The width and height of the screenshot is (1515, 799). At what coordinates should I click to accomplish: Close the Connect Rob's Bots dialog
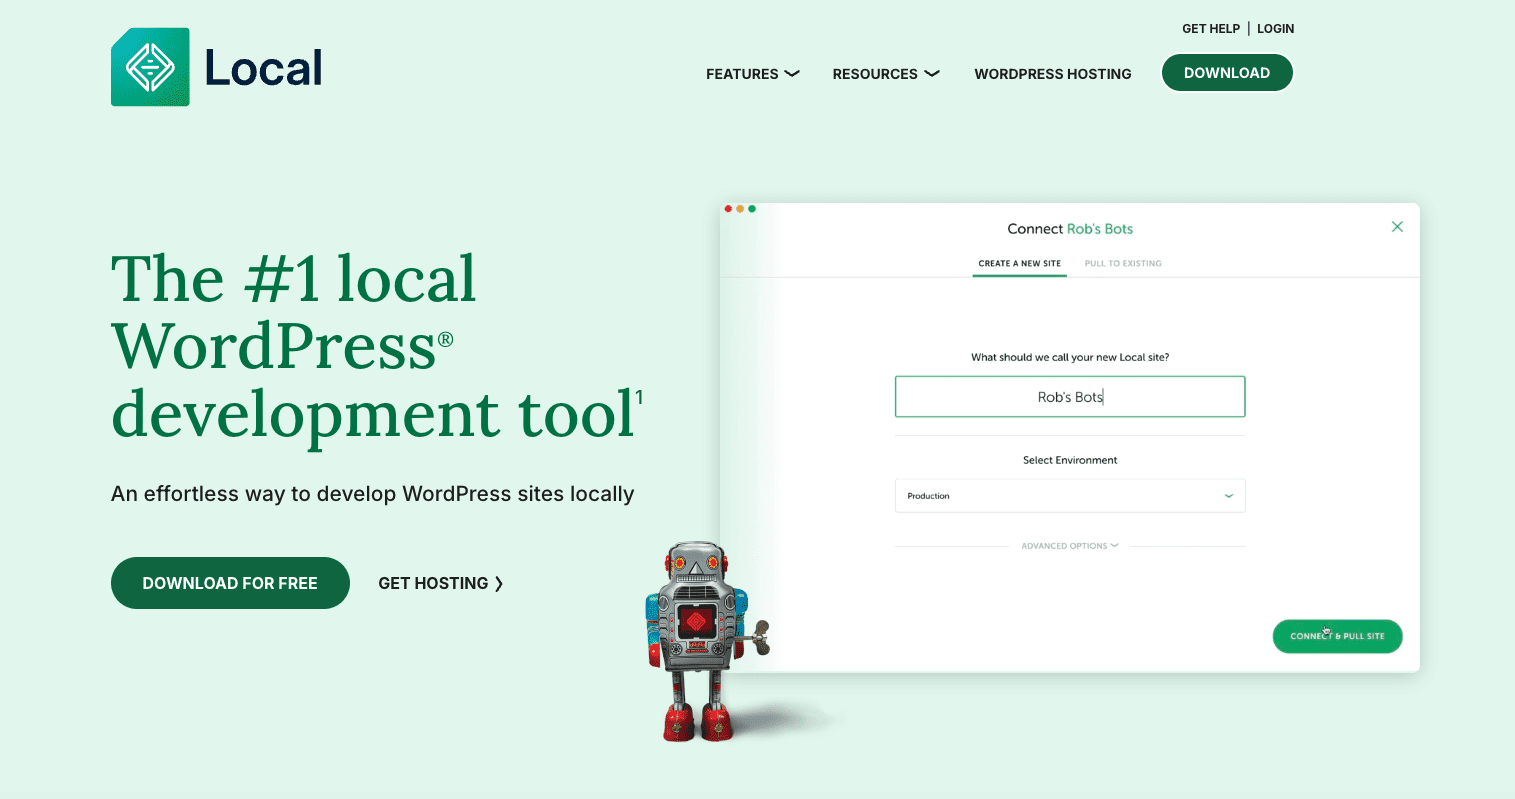[x=1397, y=227]
